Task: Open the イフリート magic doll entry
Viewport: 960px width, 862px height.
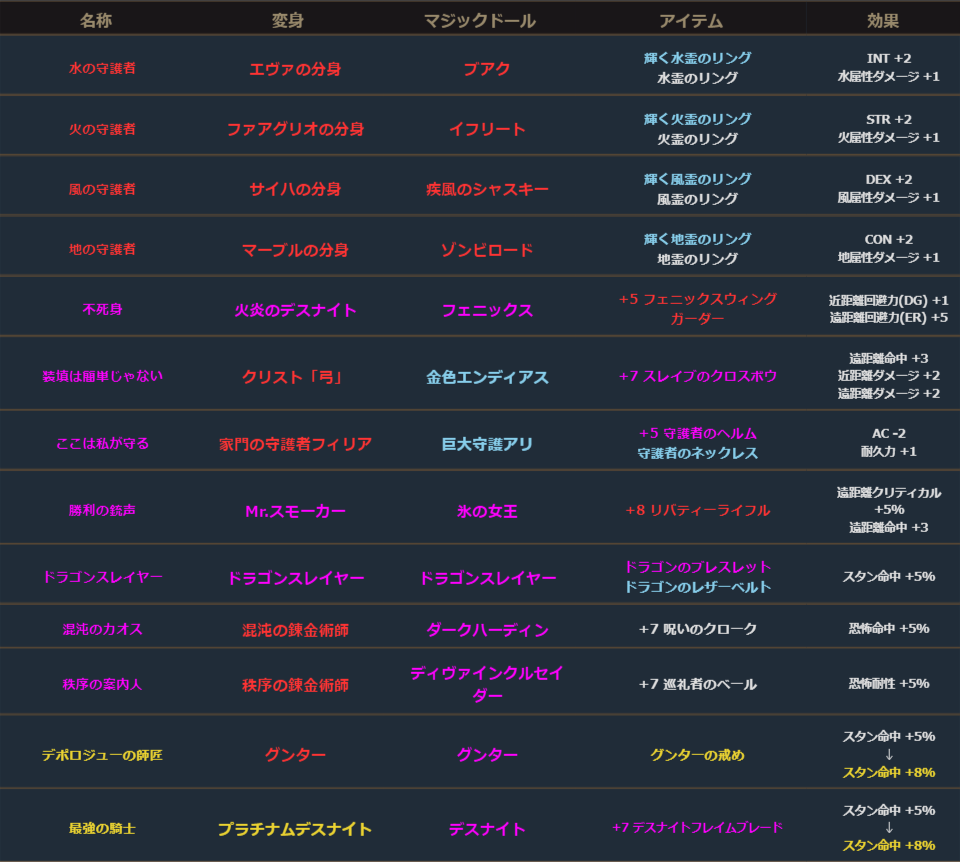Action: pyautogui.click(x=486, y=129)
